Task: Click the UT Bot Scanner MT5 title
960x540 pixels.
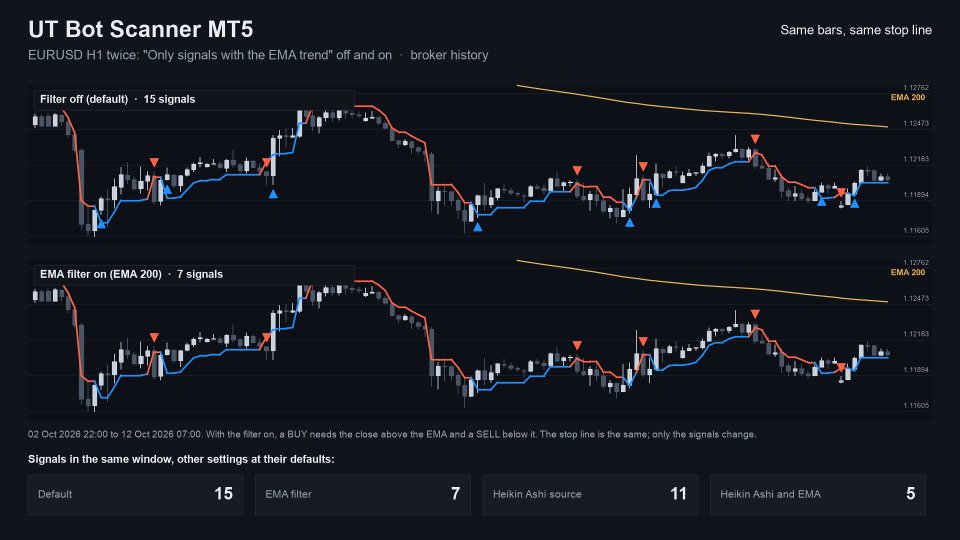Action: pos(141,29)
